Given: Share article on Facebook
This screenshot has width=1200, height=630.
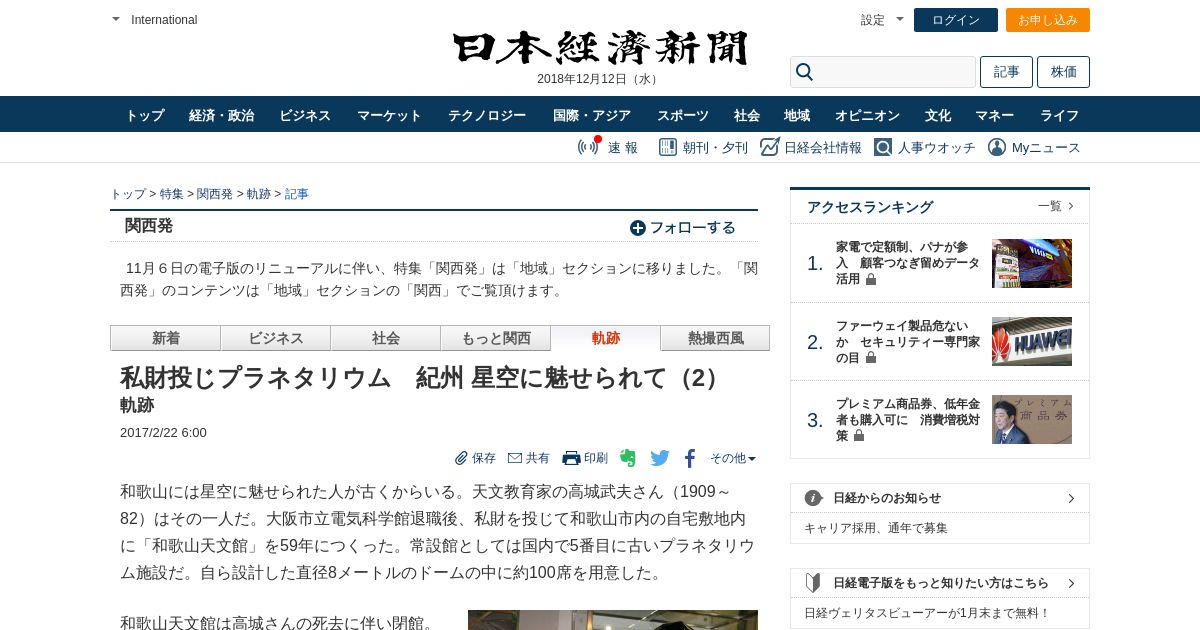Looking at the screenshot, I should 690,459.
